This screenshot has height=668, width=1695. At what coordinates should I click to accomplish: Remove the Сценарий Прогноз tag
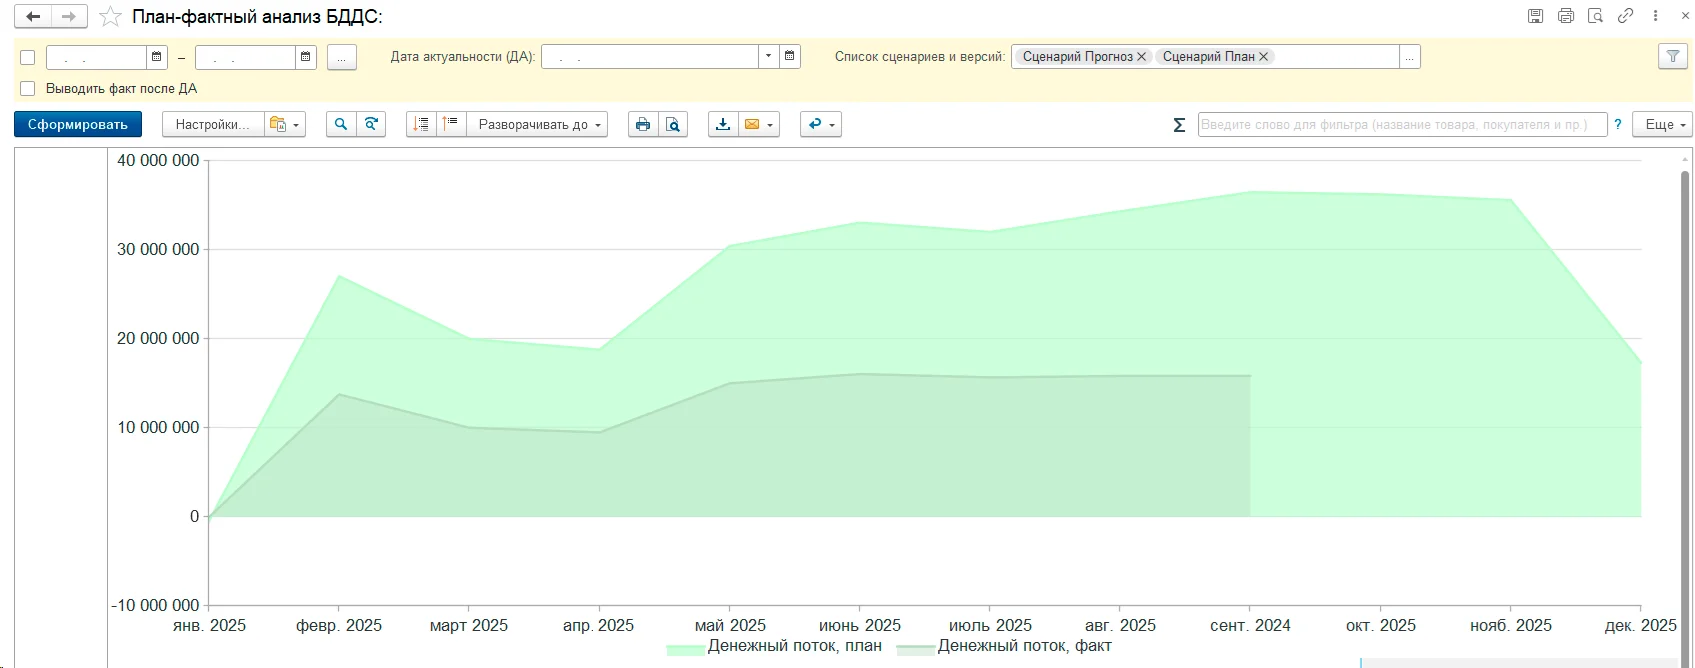tap(1142, 57)
